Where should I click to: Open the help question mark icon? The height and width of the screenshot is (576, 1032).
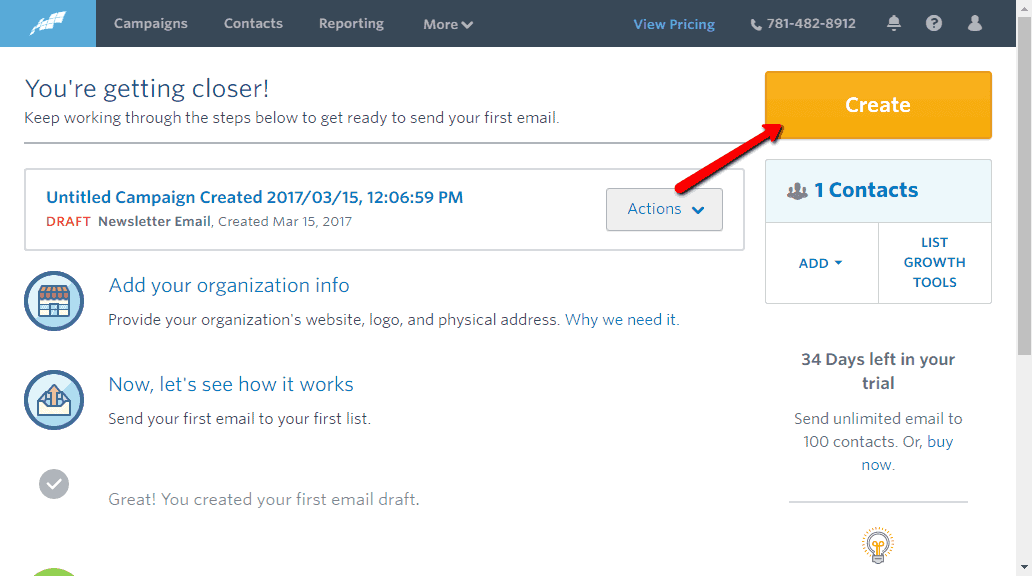pos(933,24)
